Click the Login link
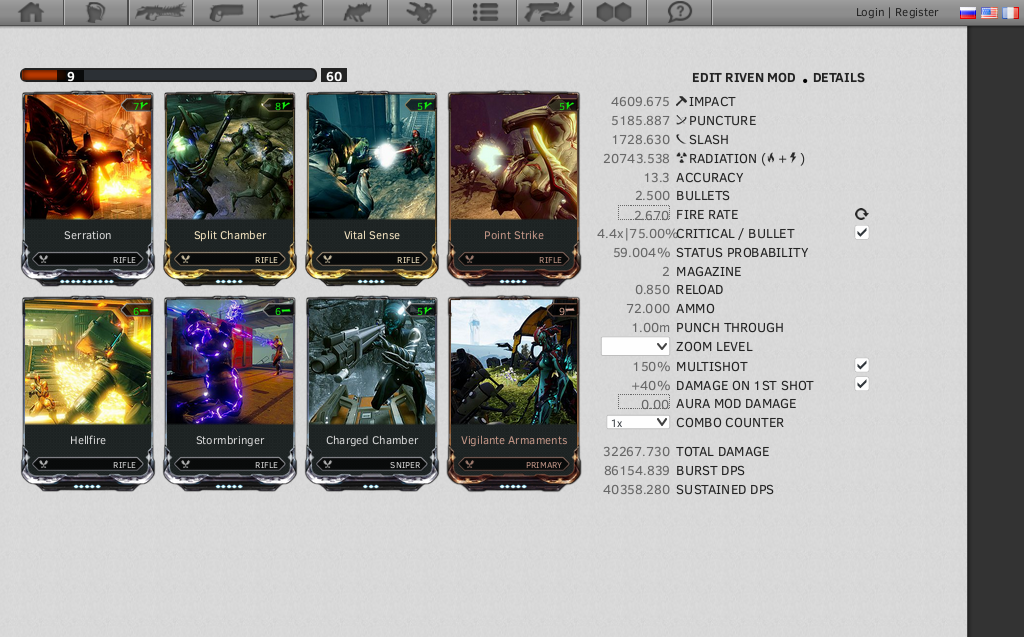The width and height of the screenshot is (1024, 638). (870, 12)
